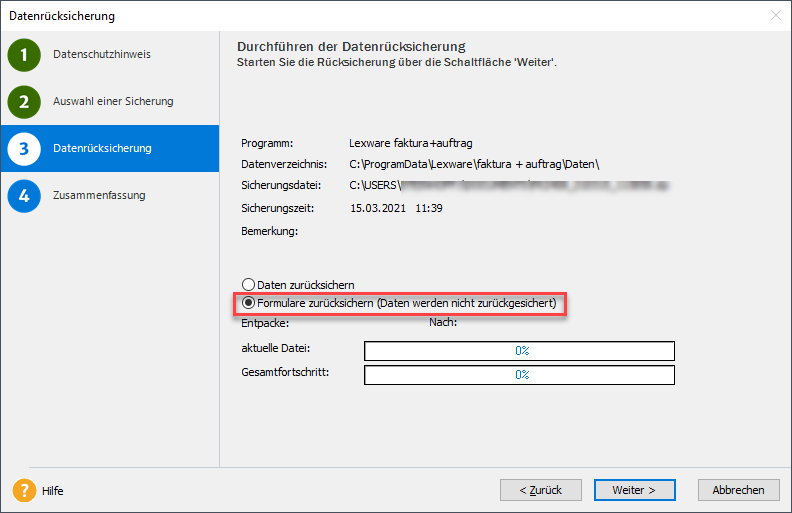Jump to 'Zusammenfassung' step label
The image size is (792, 513).
99,195
